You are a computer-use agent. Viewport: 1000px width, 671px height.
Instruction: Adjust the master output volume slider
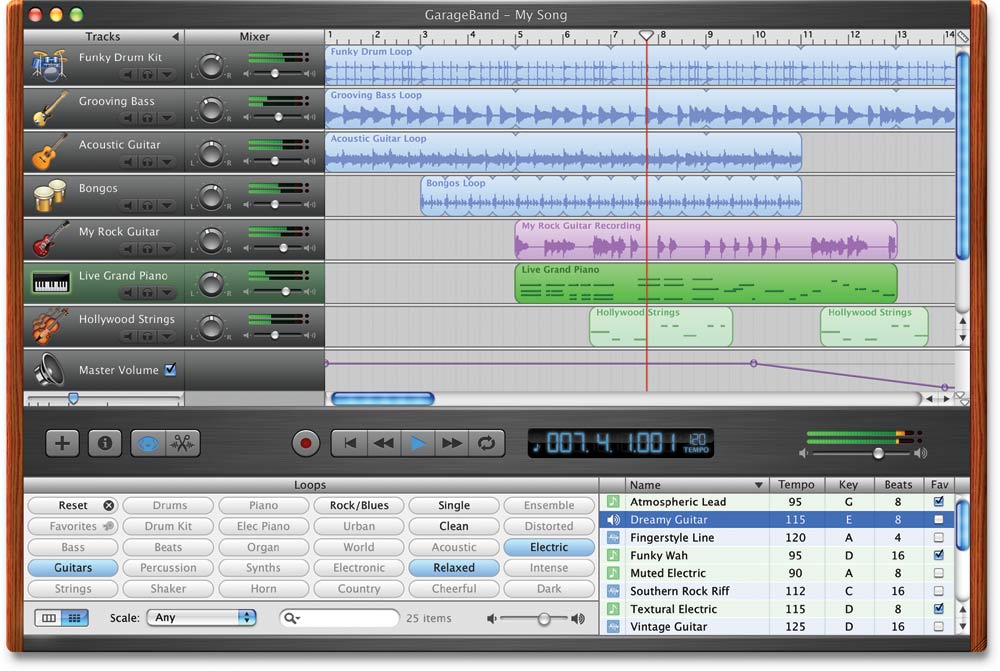[878, 453]
